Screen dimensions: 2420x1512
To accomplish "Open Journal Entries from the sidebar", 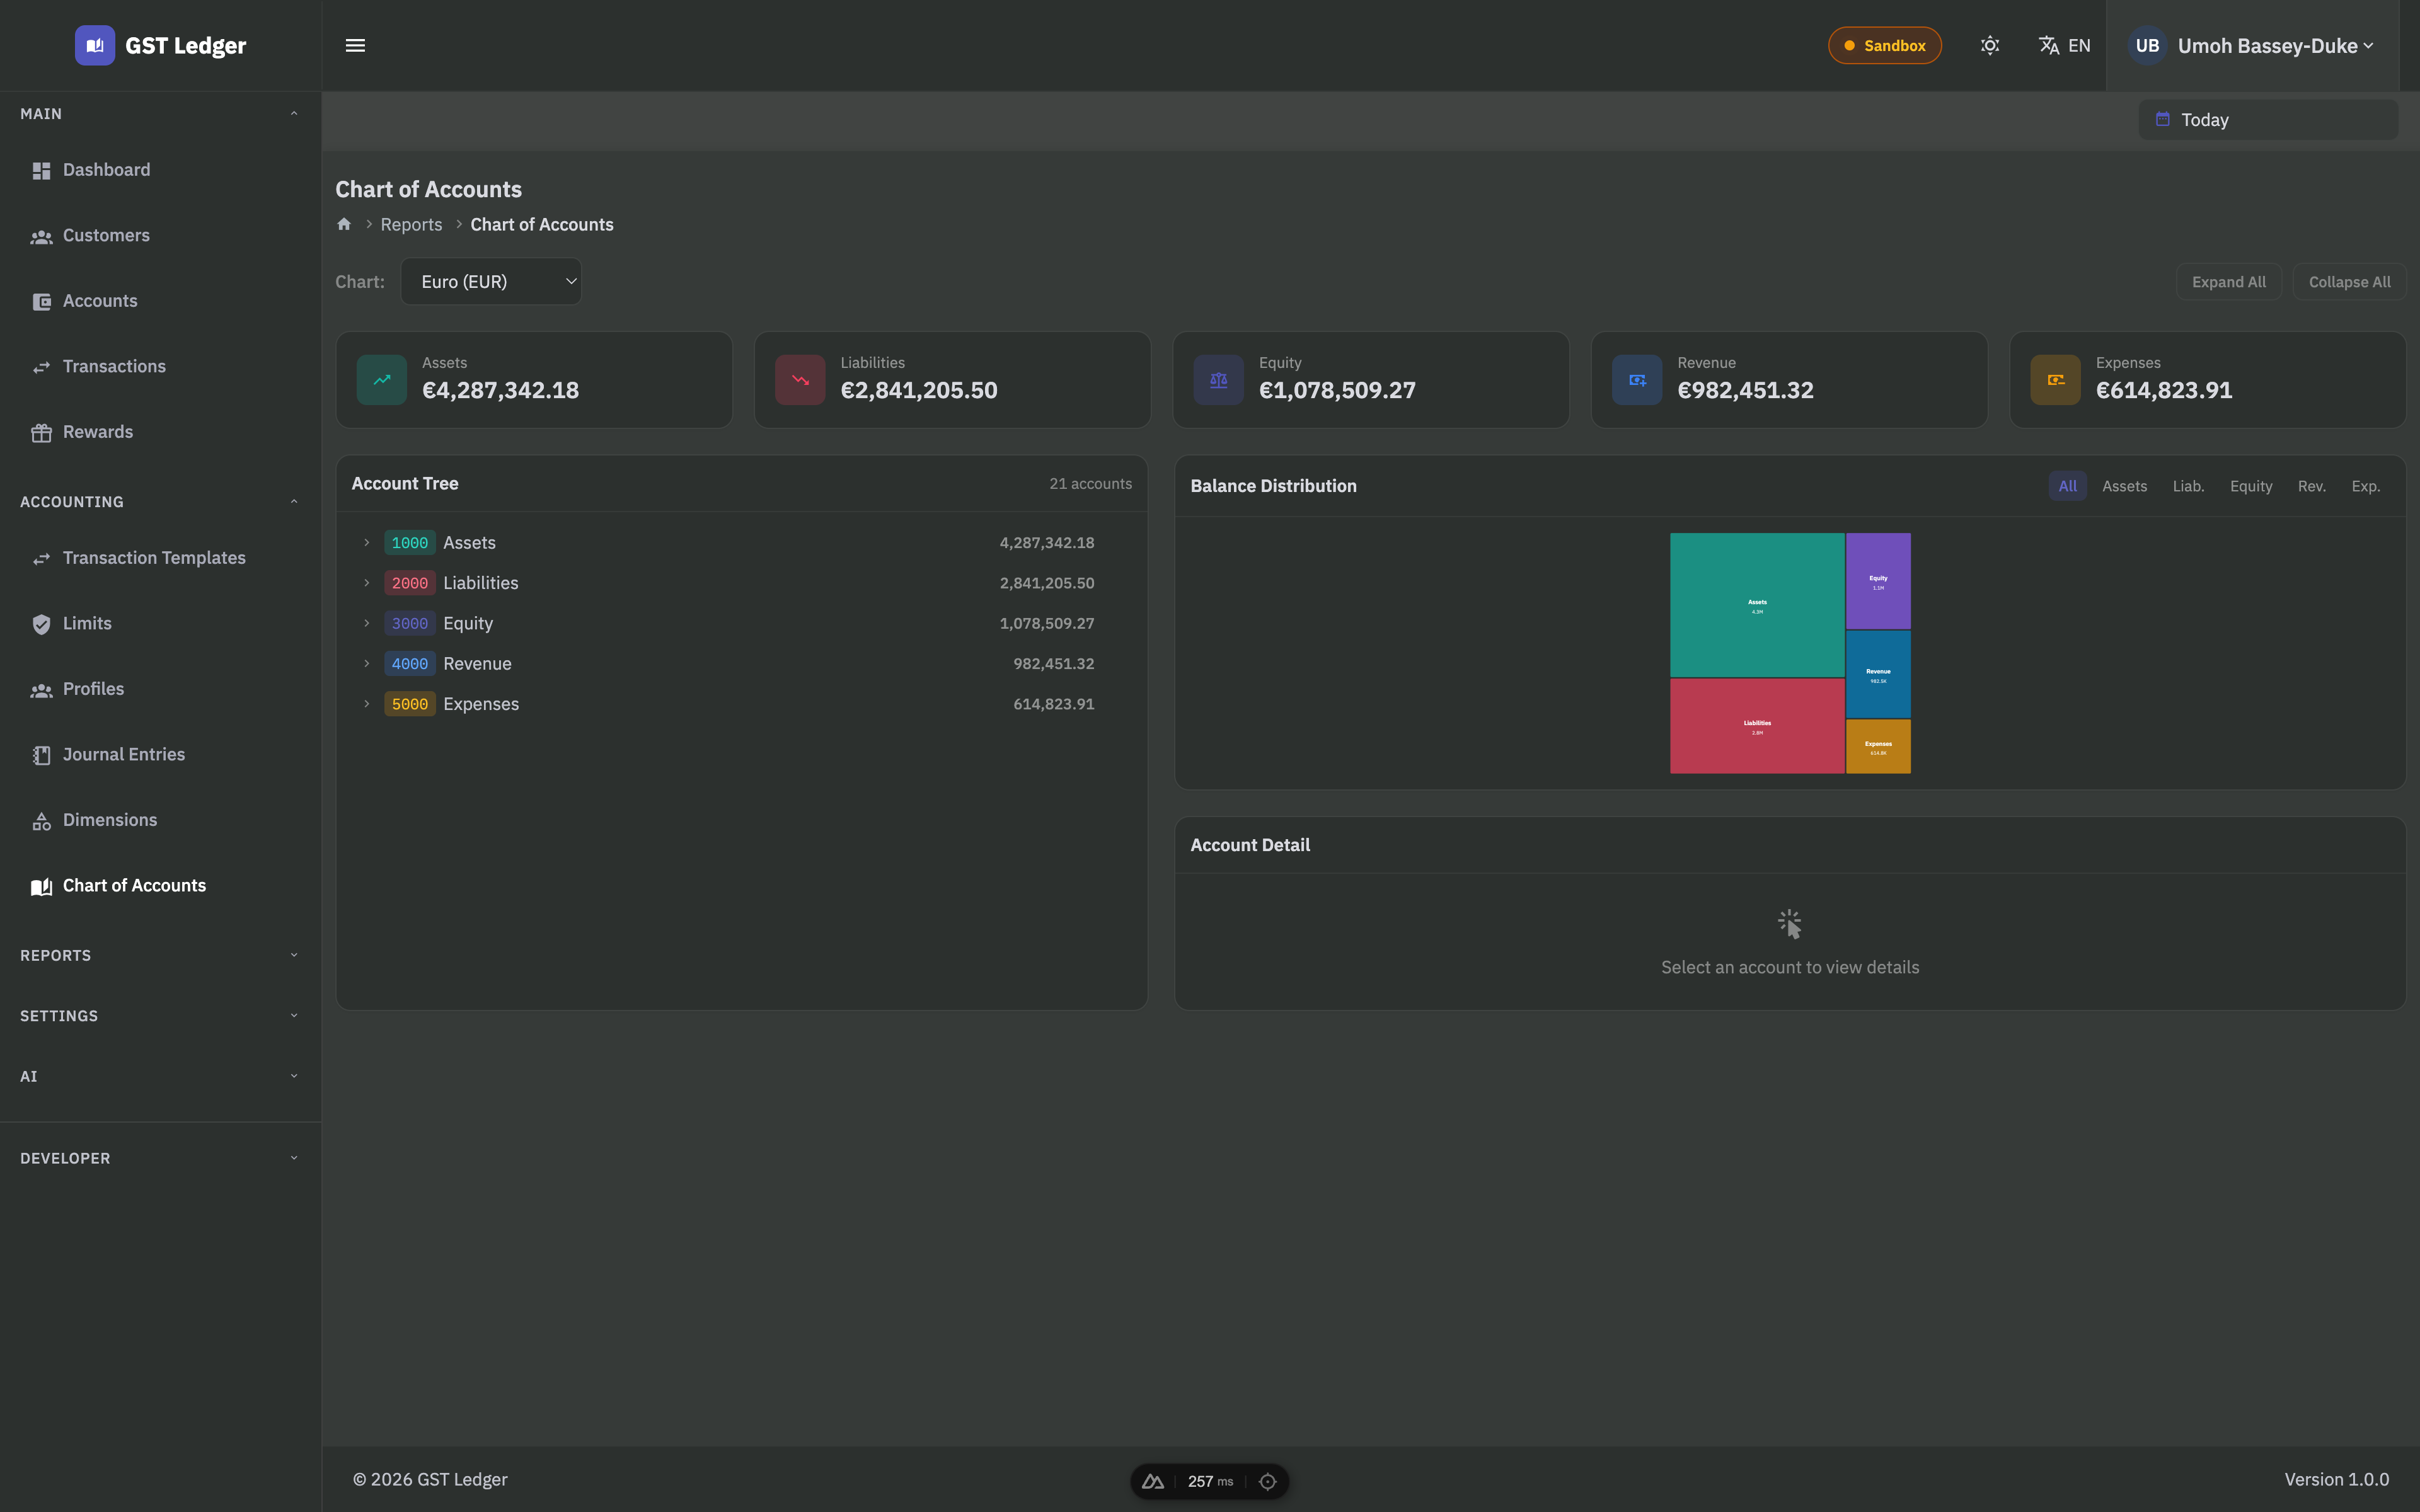I will click(123, 754).
